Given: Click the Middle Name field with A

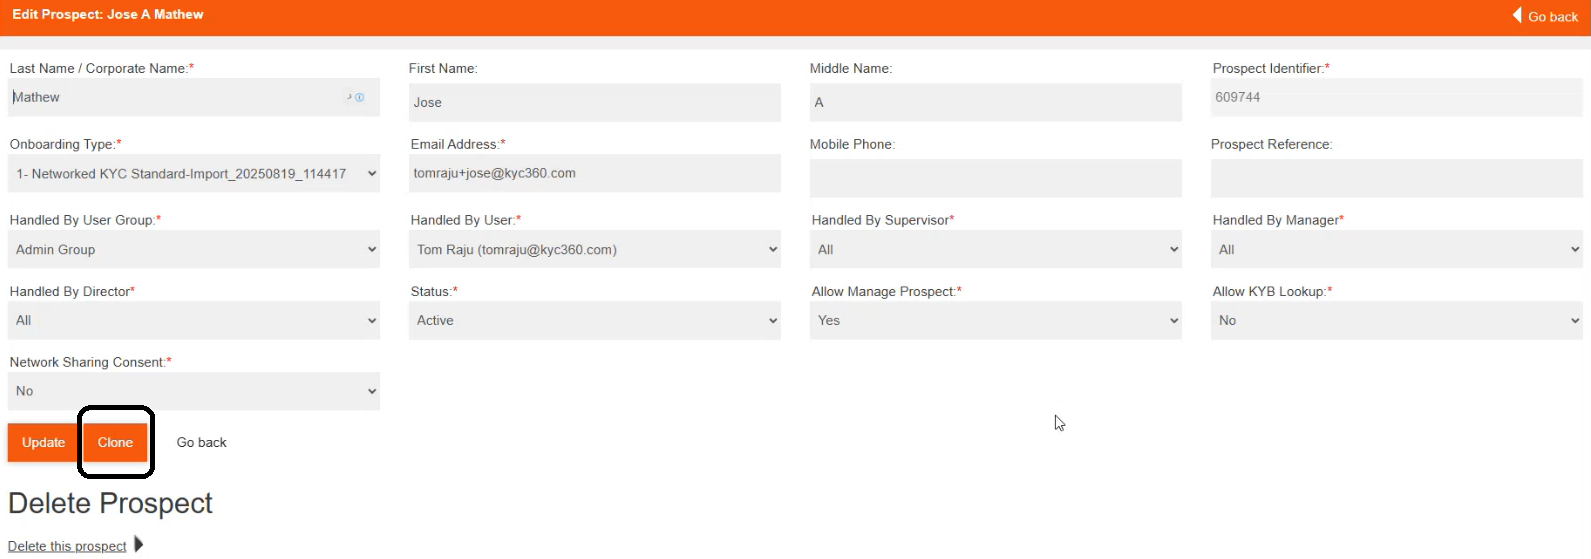Looking at the screenshot, I should 996,102.
